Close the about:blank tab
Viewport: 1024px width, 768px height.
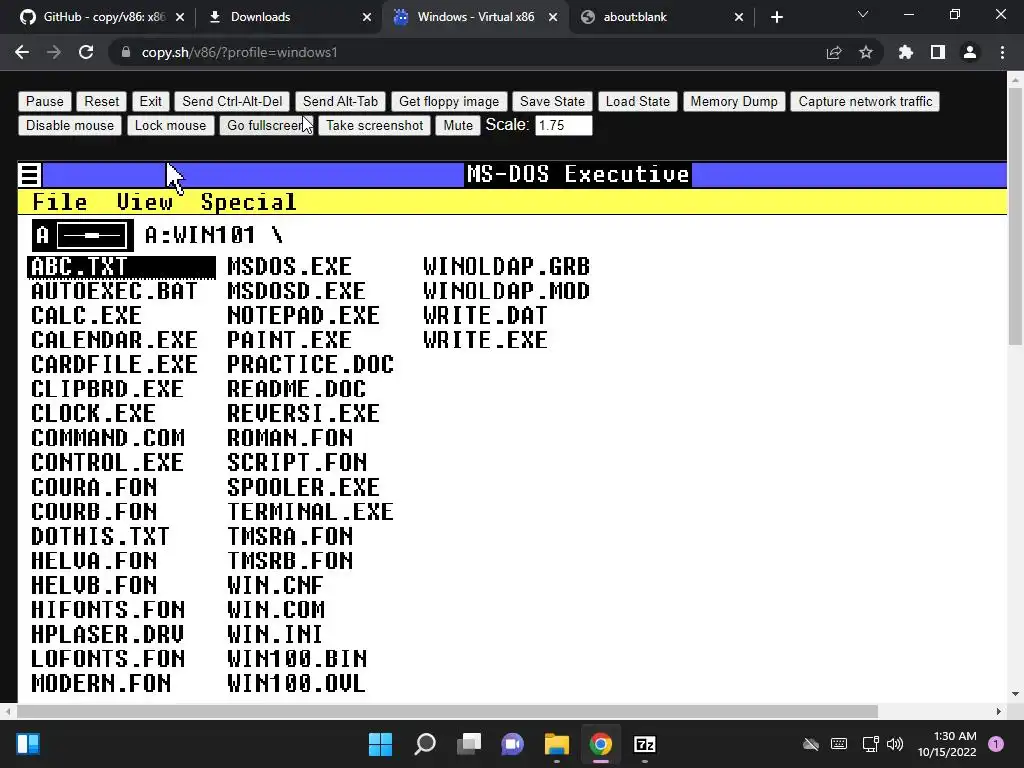[739, 17]
